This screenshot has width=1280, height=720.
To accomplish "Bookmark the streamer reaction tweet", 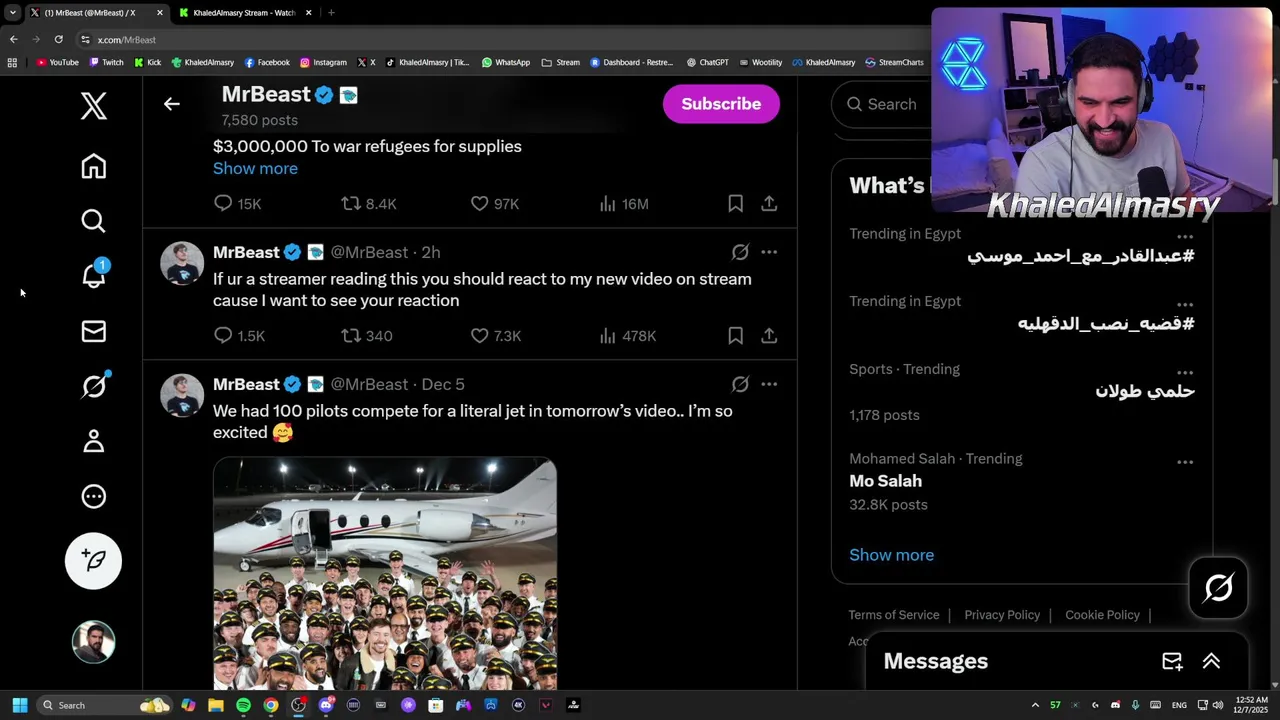I will tap(735, 336).
